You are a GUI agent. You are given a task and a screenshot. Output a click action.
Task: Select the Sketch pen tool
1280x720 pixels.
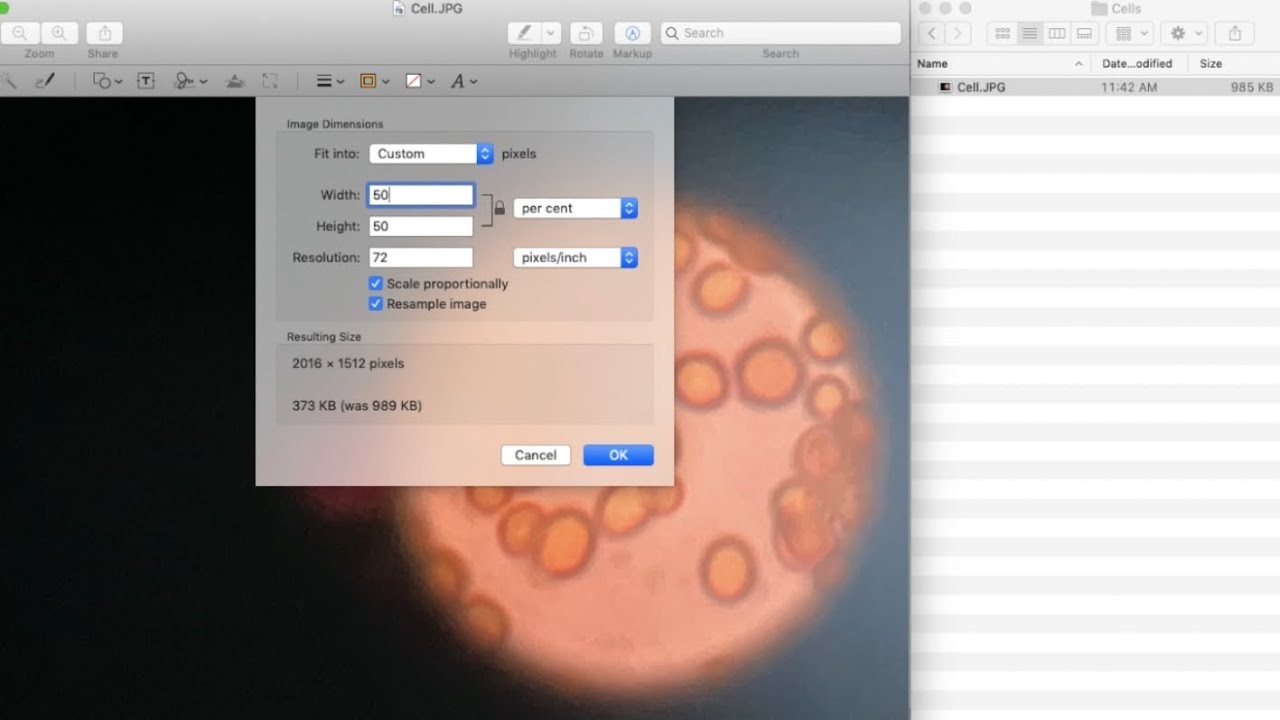click(44, 81)
